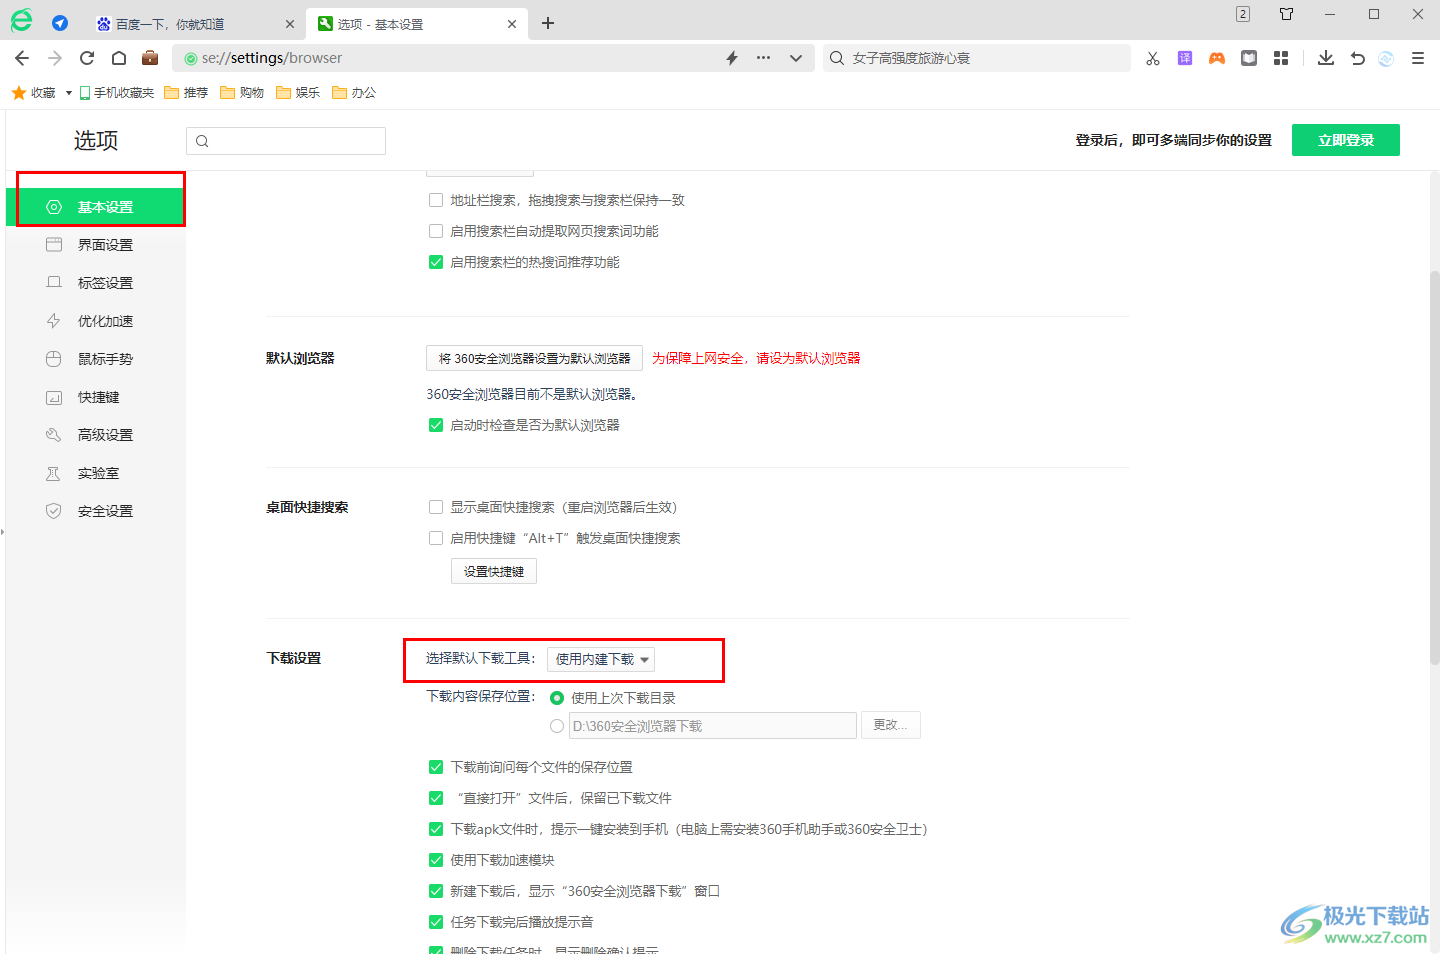Expand the address bar history chevron
The image size is (1440, 954).
click(x=796, y=58)
